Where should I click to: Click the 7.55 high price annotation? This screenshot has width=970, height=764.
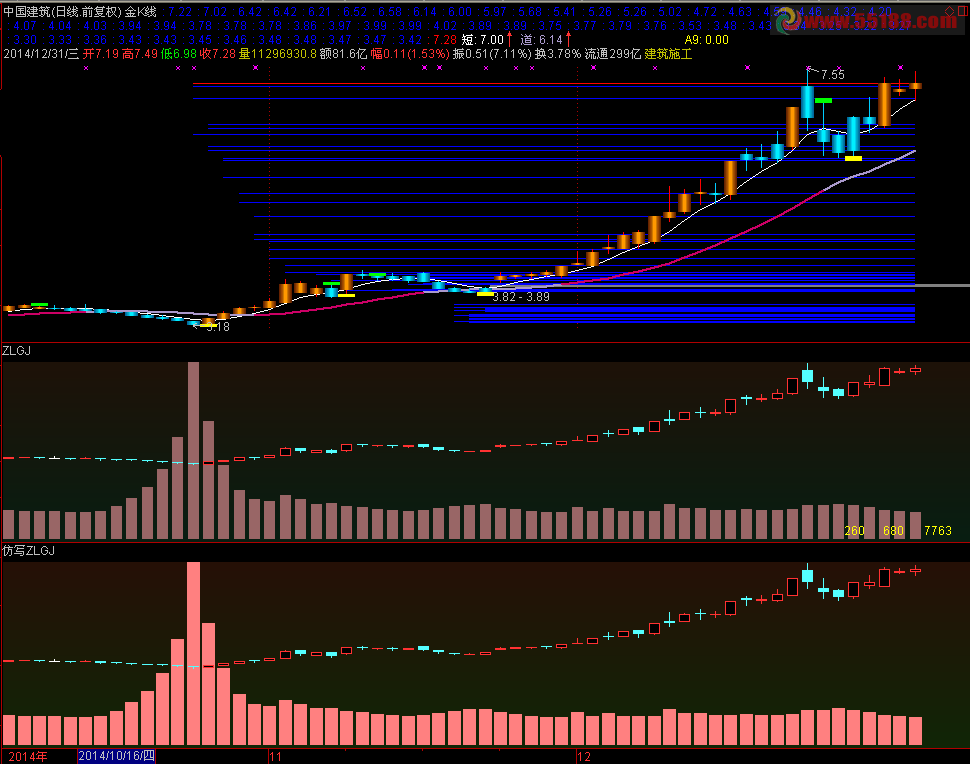point(833,75)
